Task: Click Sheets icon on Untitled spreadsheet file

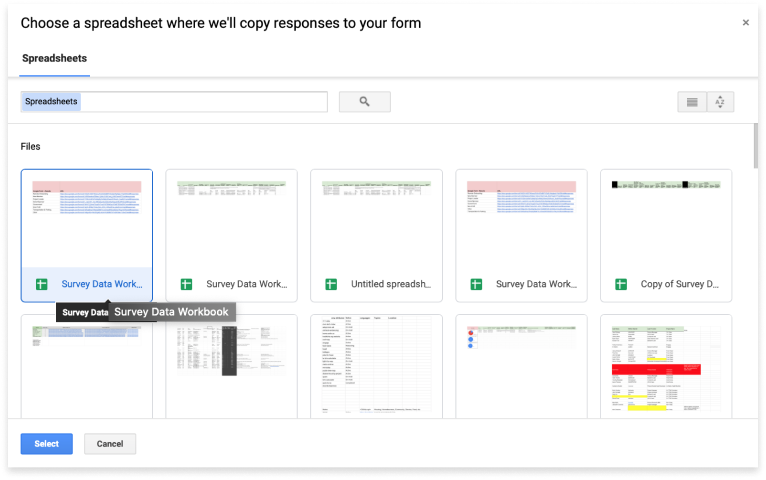Action: (x=331, y=284)
